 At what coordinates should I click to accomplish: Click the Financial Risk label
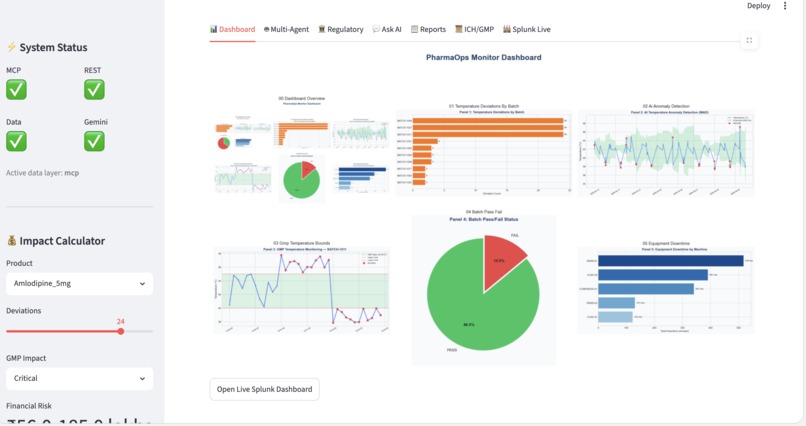pyautogui.click(x=29, y=406)
